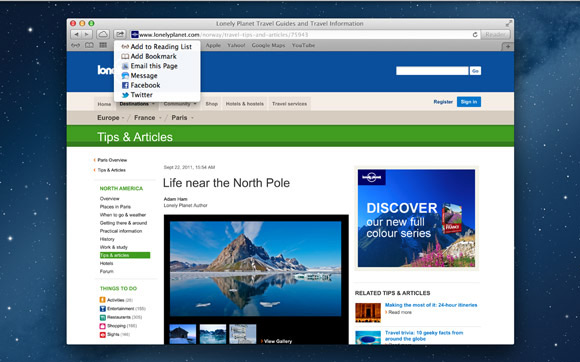Image resolution: width=580 pixels, height=362 pixels.
Task: Open the bookmarks book icon in bookmarks bar
Action: [x=89, y=45]
